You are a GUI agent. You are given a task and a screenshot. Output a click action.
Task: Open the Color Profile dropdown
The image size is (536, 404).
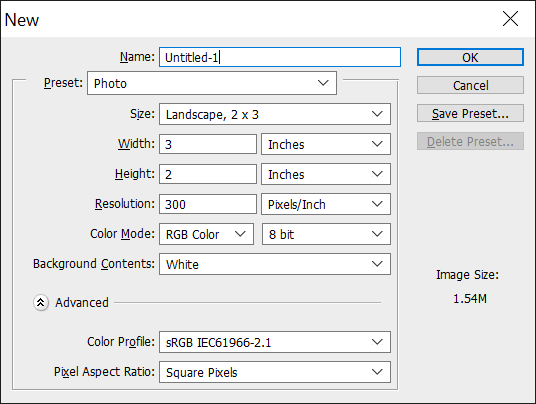275,342
